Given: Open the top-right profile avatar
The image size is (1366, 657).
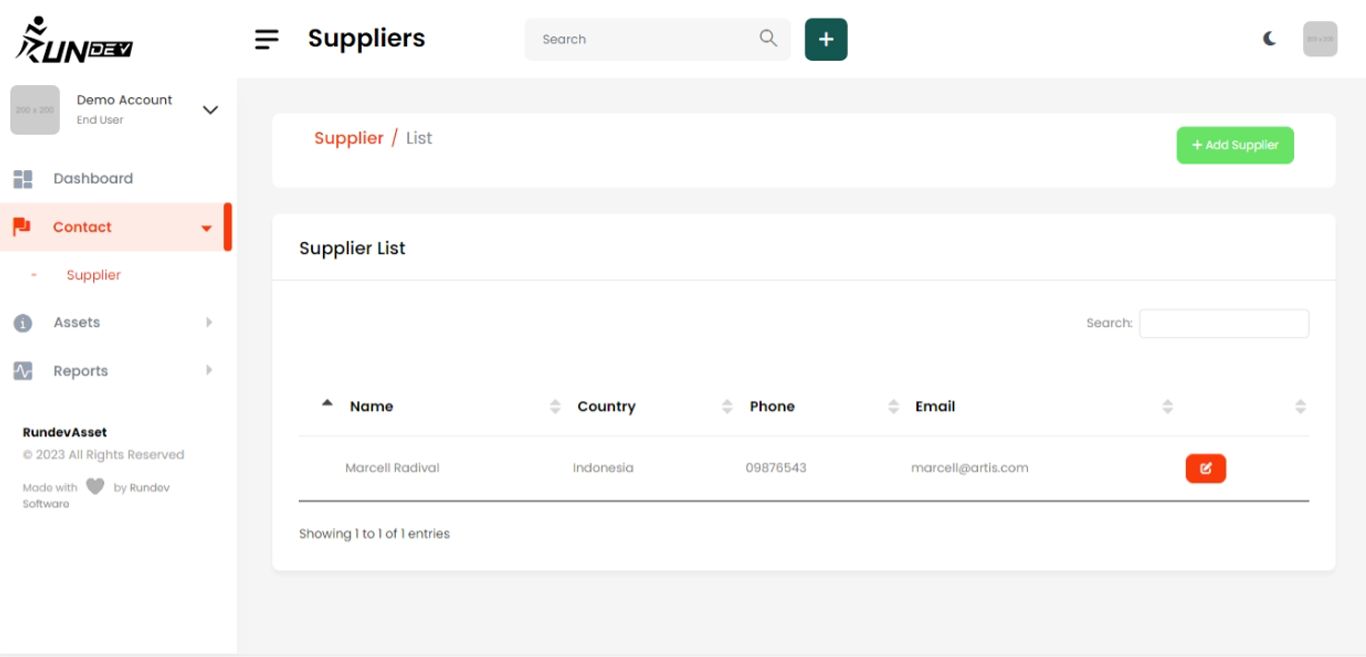Looking at the screenshot, I should (1320, 39).
